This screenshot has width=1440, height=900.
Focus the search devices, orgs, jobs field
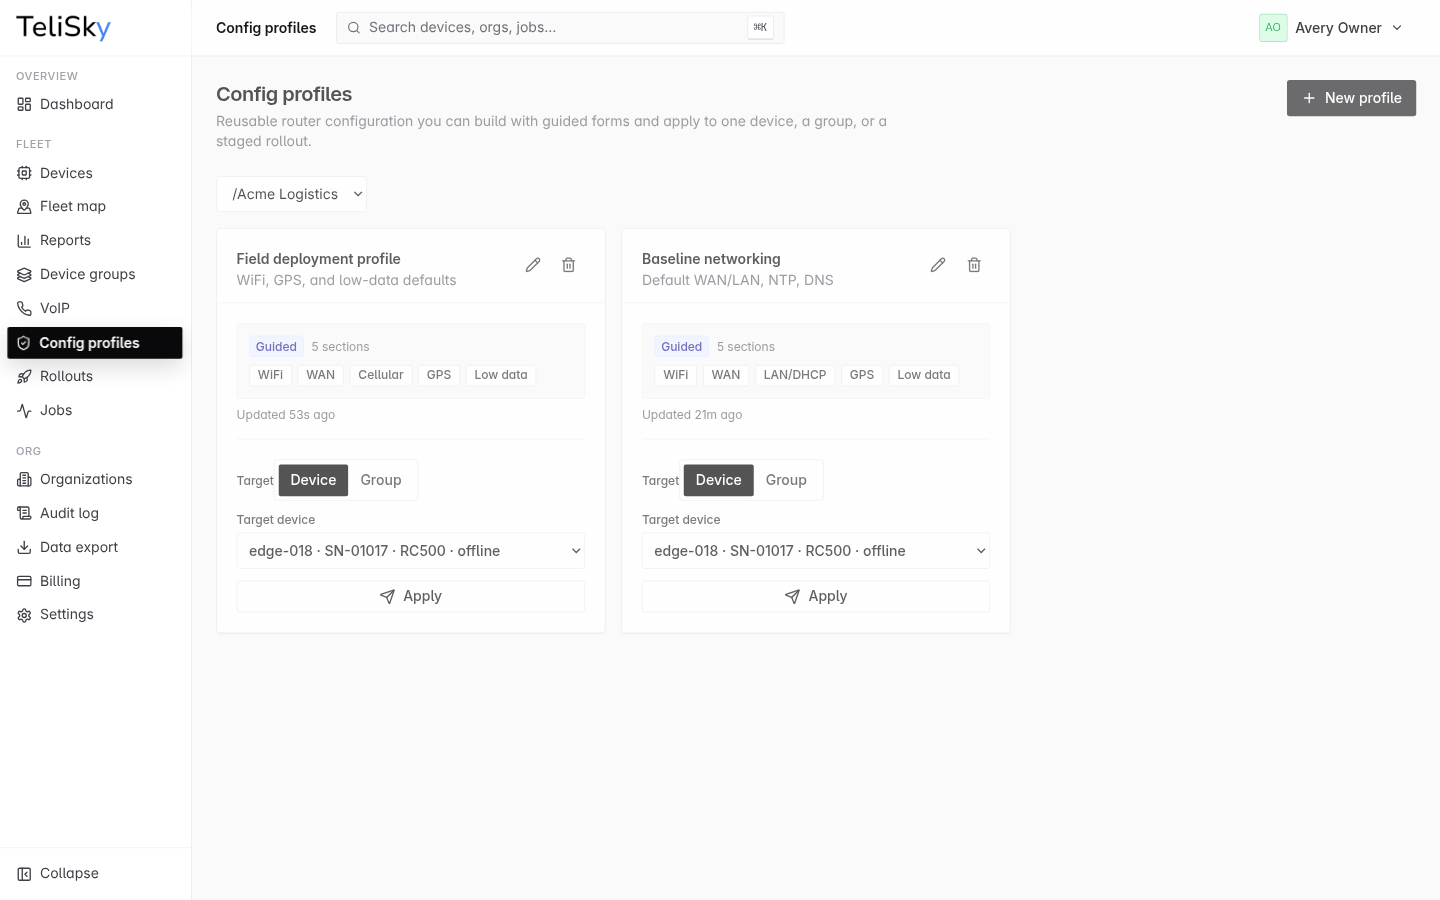coord(560,27)
